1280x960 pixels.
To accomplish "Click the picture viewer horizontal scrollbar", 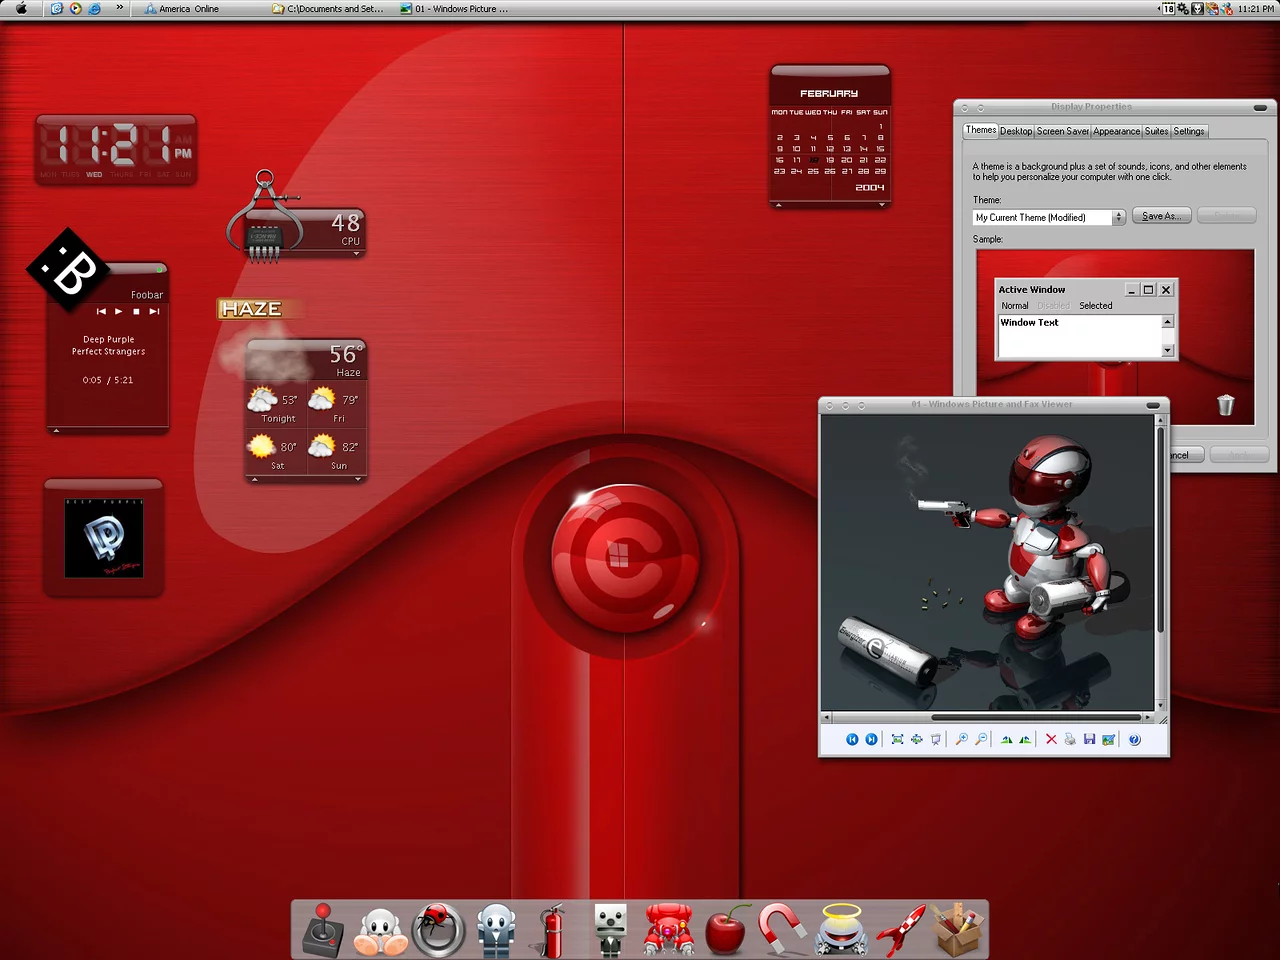I will coord(1035,717).
